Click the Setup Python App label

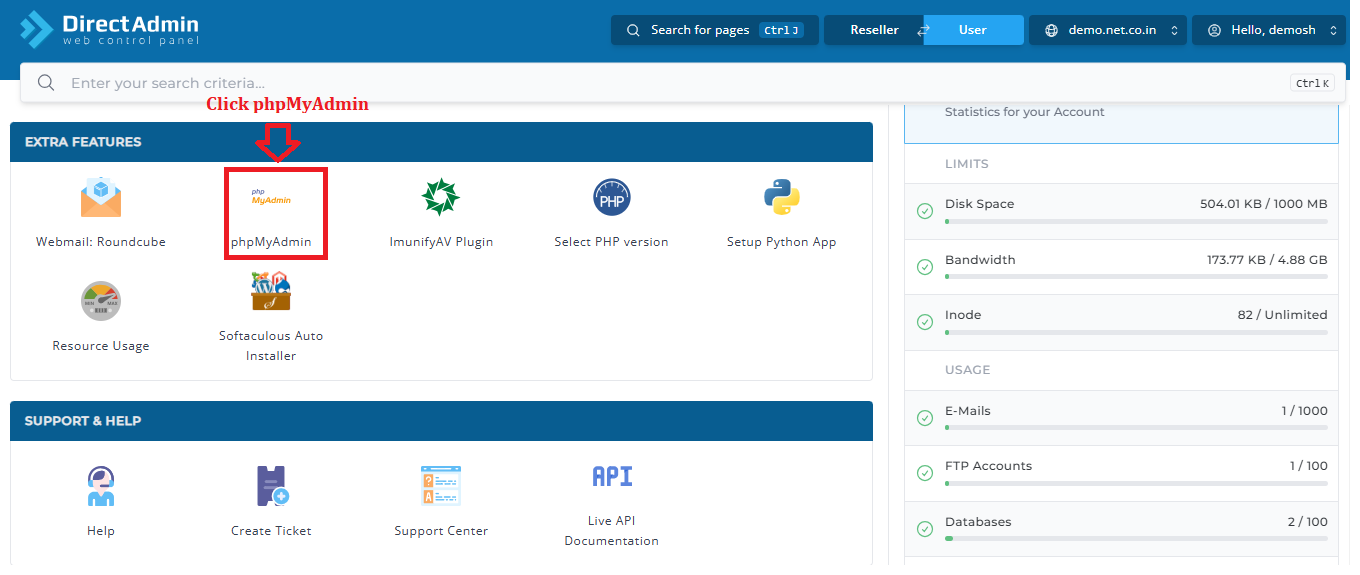pyautogui.click(x=782, y=242)
